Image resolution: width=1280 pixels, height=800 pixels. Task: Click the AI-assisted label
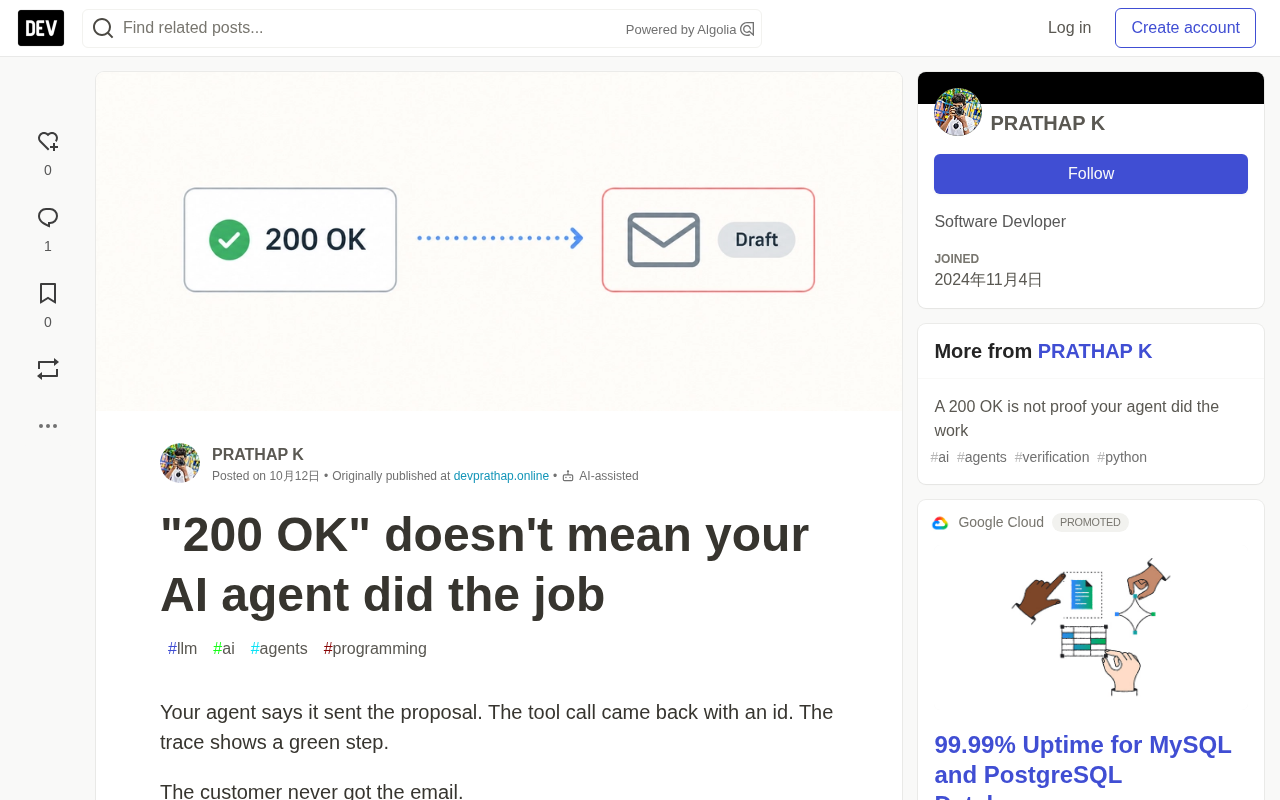609,476
